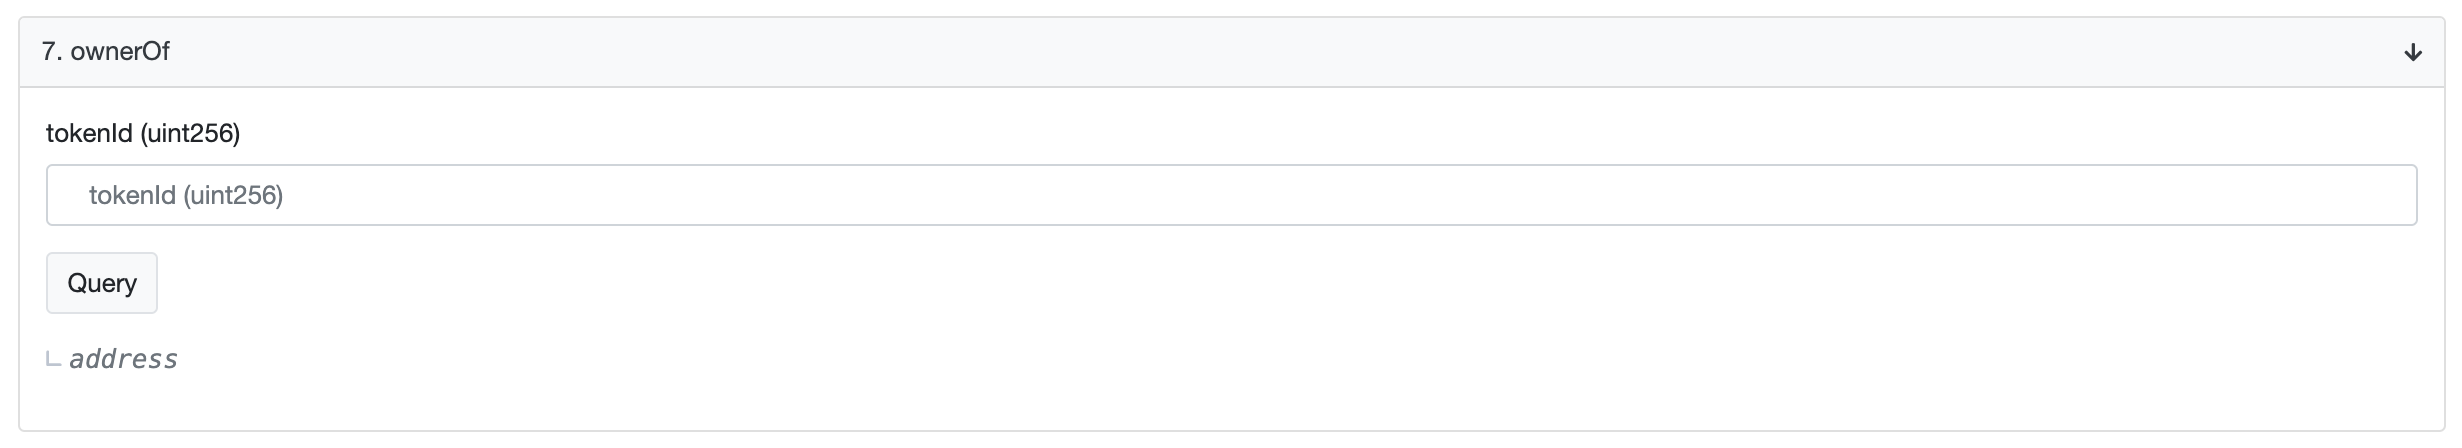Submit the tokenId lookup via Query
This screenshot has height=448, width=2462.
tap(102, 283)
